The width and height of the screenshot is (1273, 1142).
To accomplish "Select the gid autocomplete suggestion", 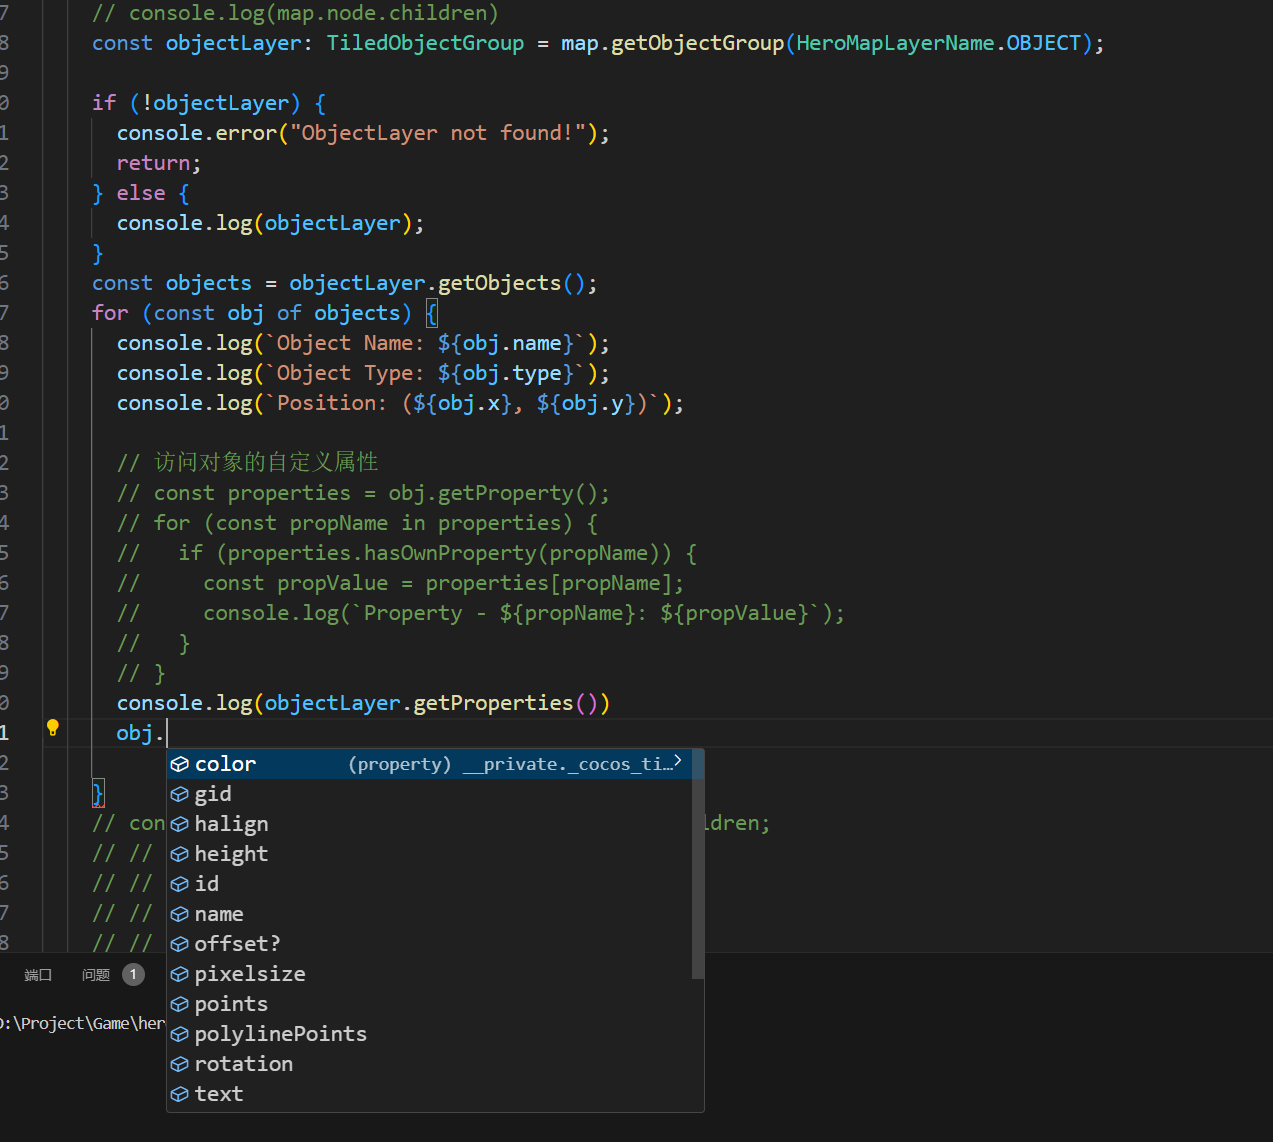I will click(429, 794).
